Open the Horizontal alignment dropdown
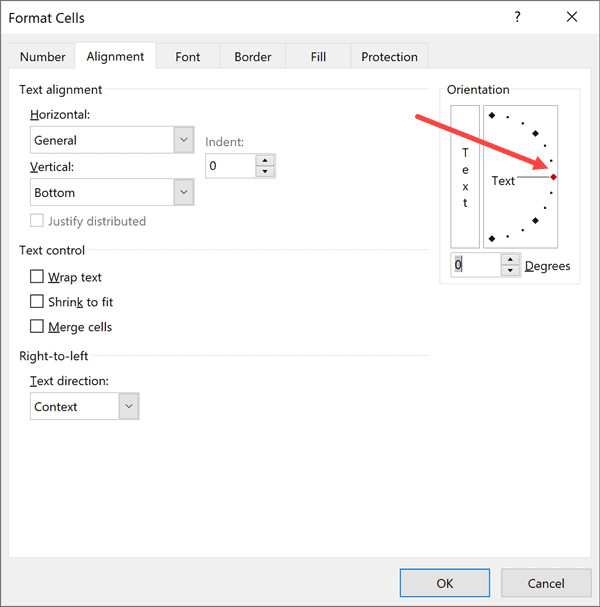Image resolution: width=600 pixels, height=607 pixels. point(183,140)
